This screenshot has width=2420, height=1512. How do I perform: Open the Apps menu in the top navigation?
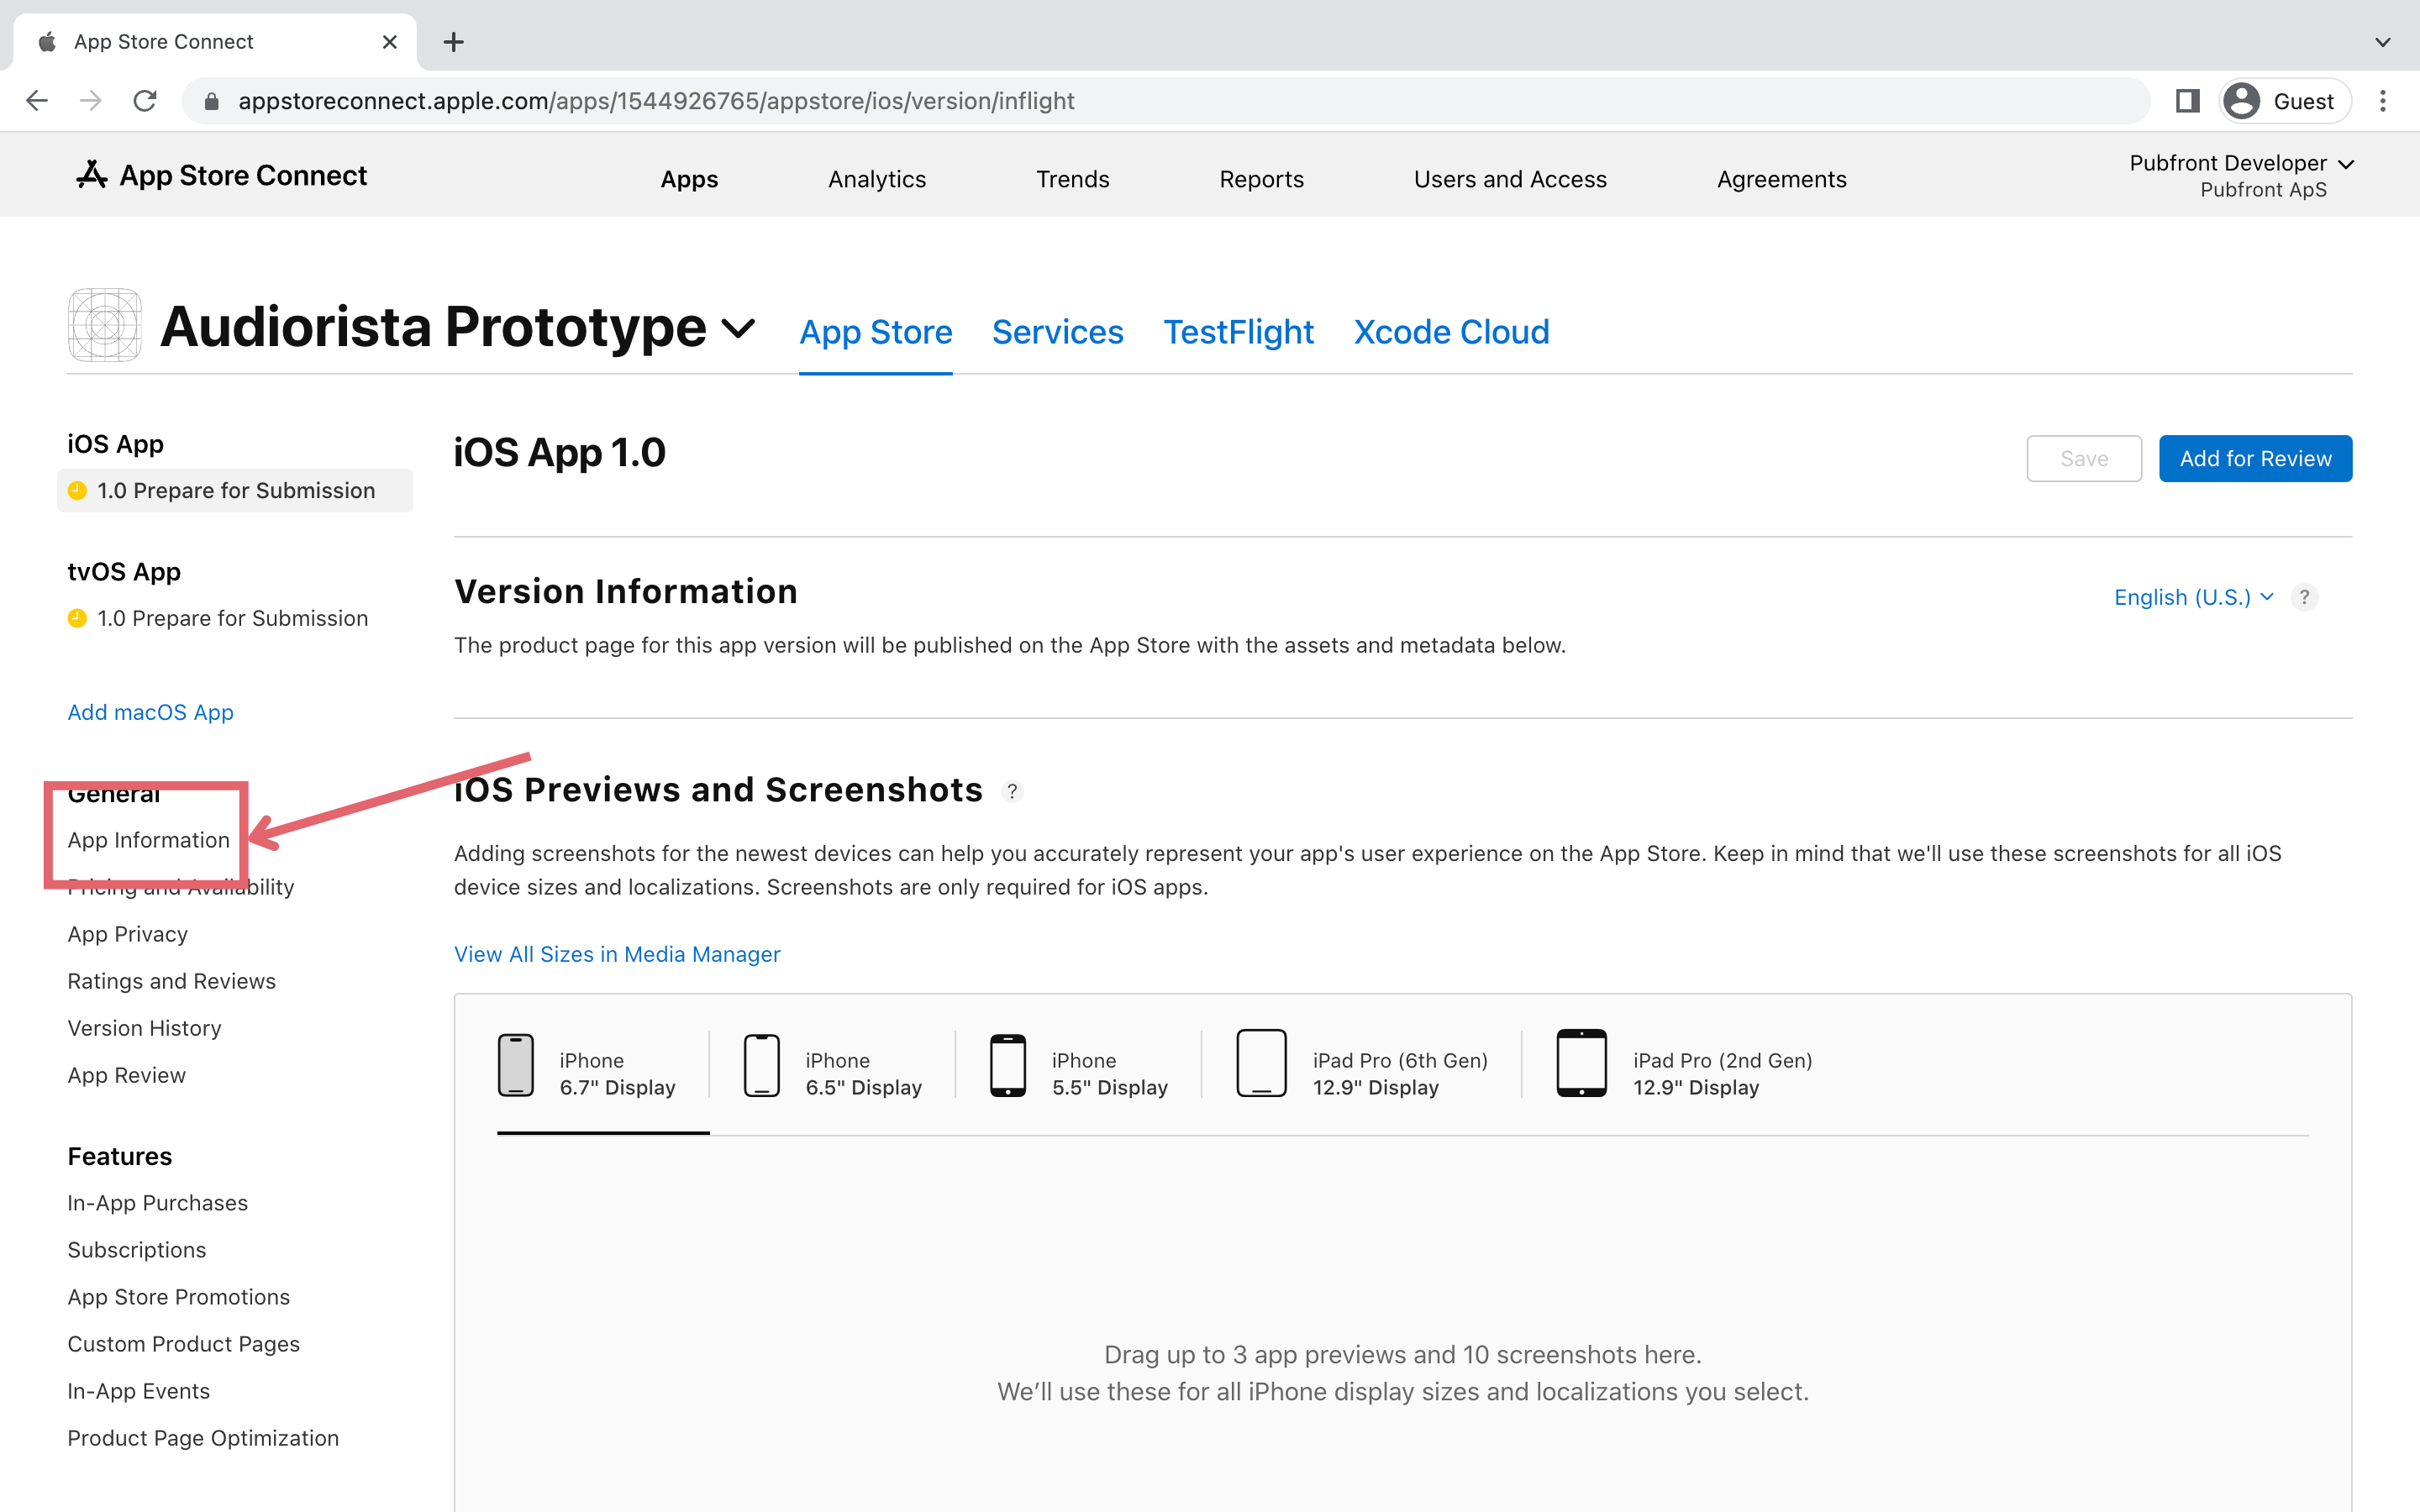(x=689, y=179)
